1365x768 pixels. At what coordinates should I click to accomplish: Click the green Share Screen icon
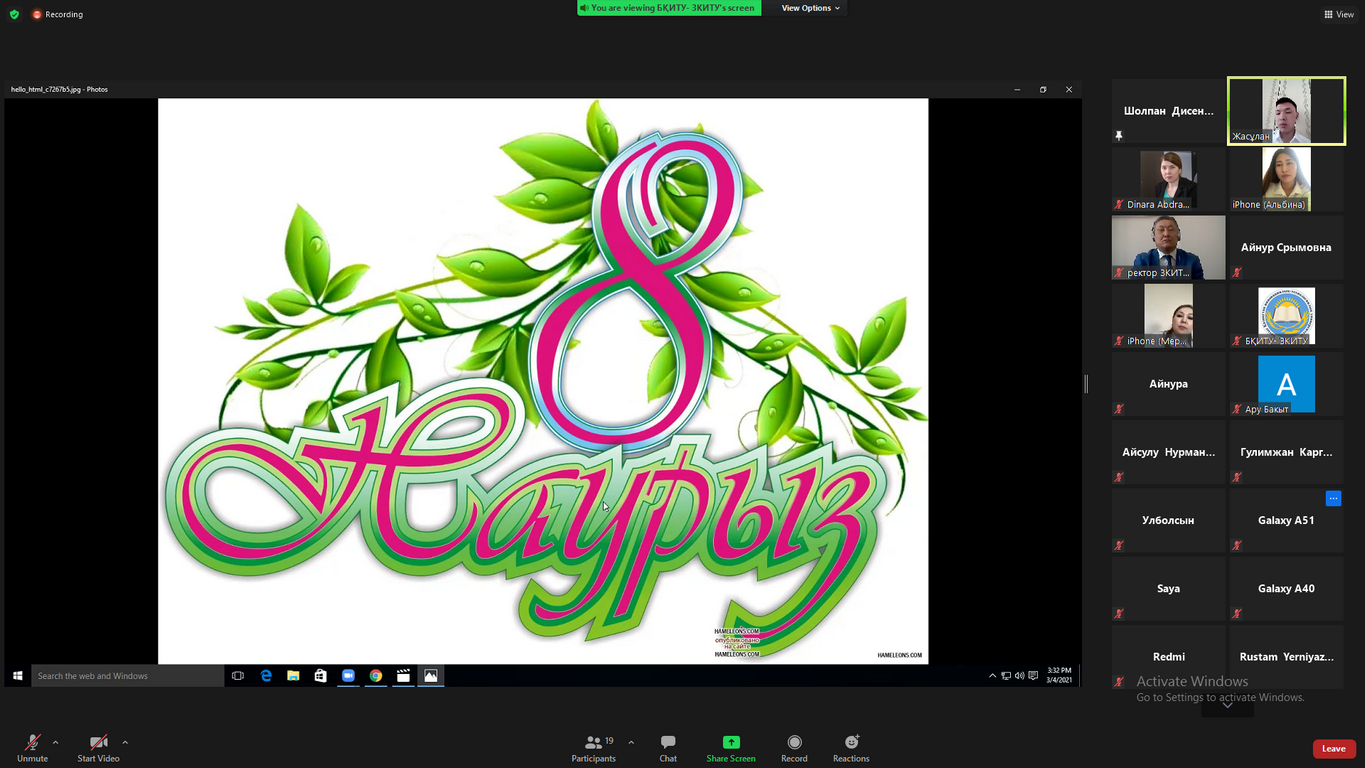tap(731, 742)
